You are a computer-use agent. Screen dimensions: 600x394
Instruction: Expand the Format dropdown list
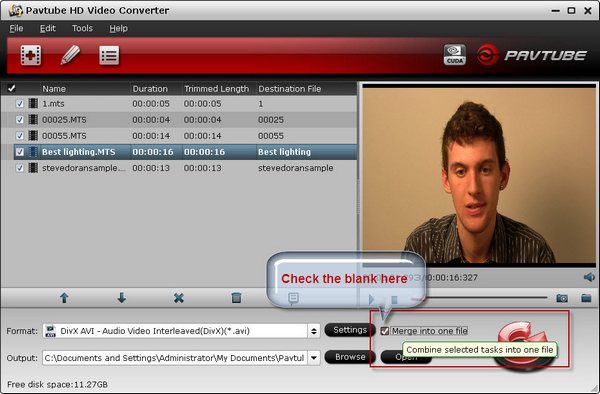tap(314, 331)
